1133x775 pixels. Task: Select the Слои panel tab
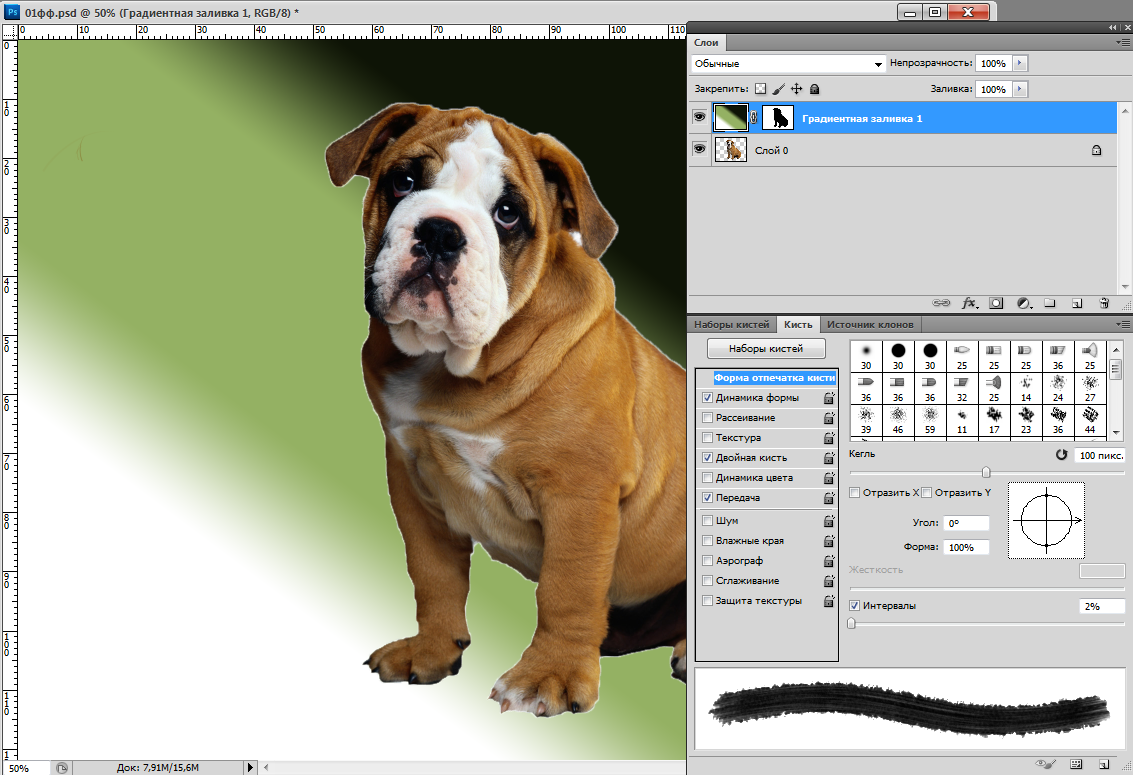click(x=706, y=43)
